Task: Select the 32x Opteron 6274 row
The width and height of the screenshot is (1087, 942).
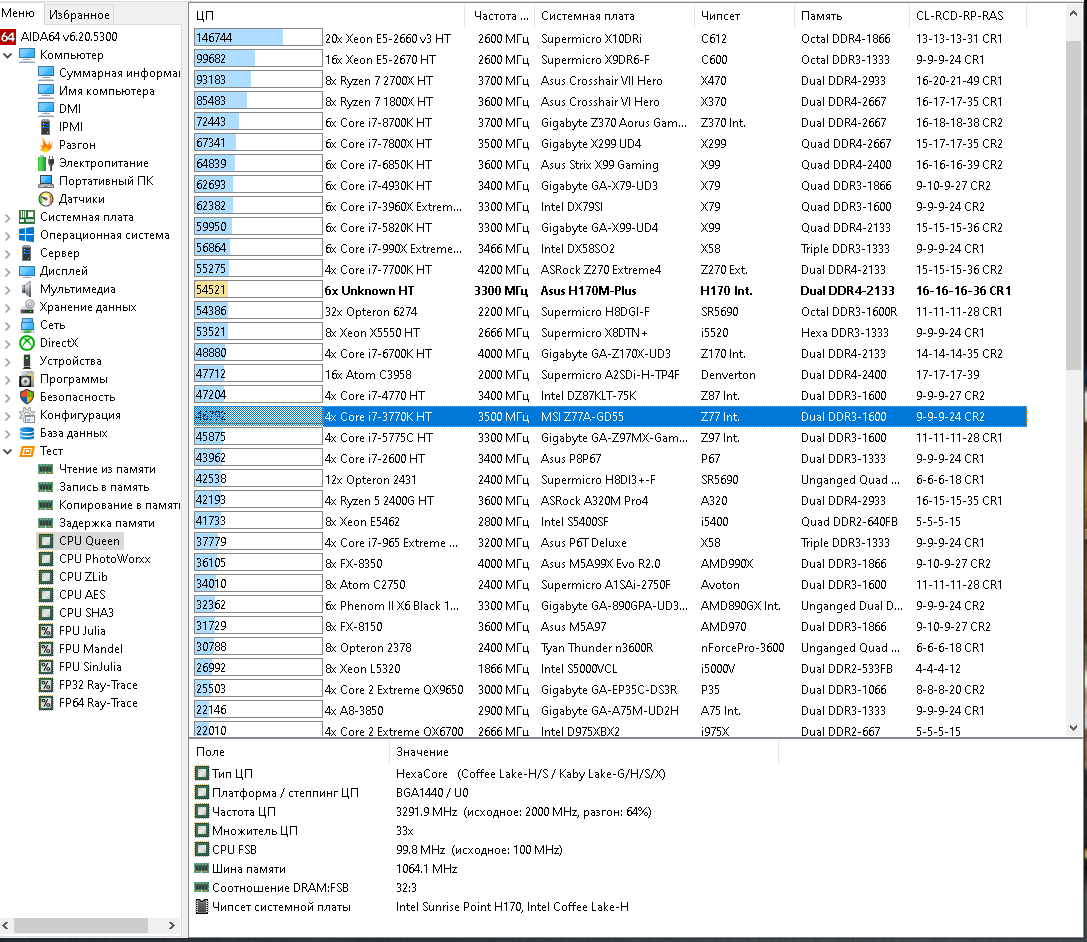Action: 610,311
